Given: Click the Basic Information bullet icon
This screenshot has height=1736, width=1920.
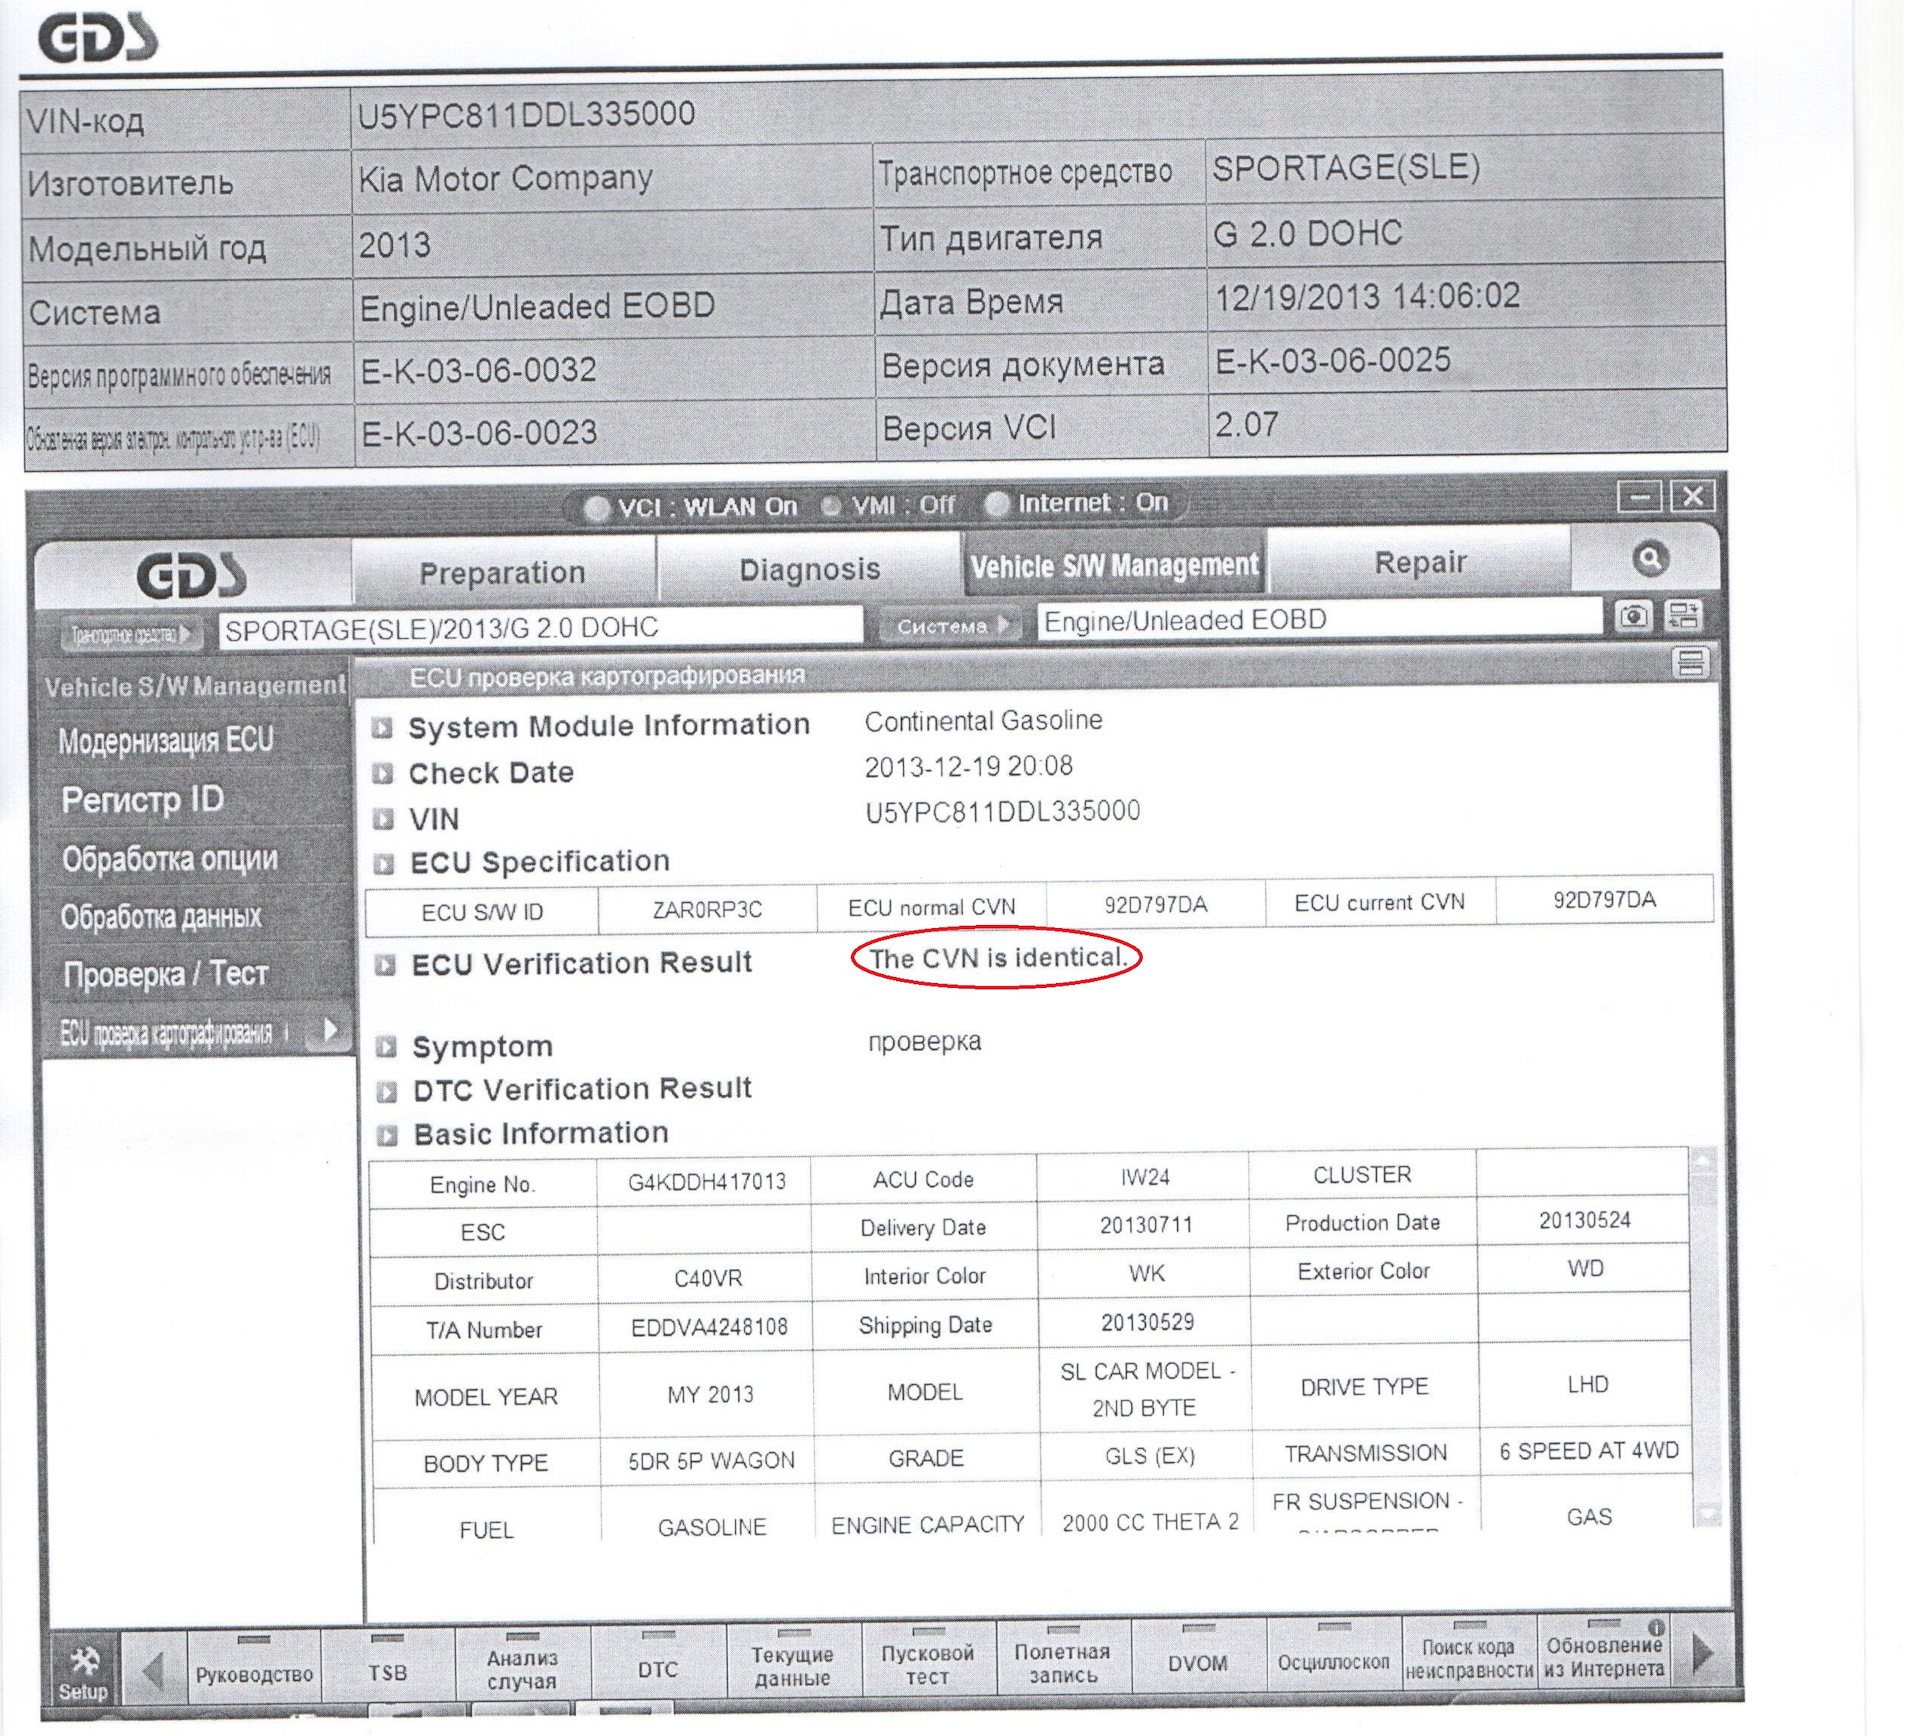Looking at the screenshot, I should (387, 1135).
